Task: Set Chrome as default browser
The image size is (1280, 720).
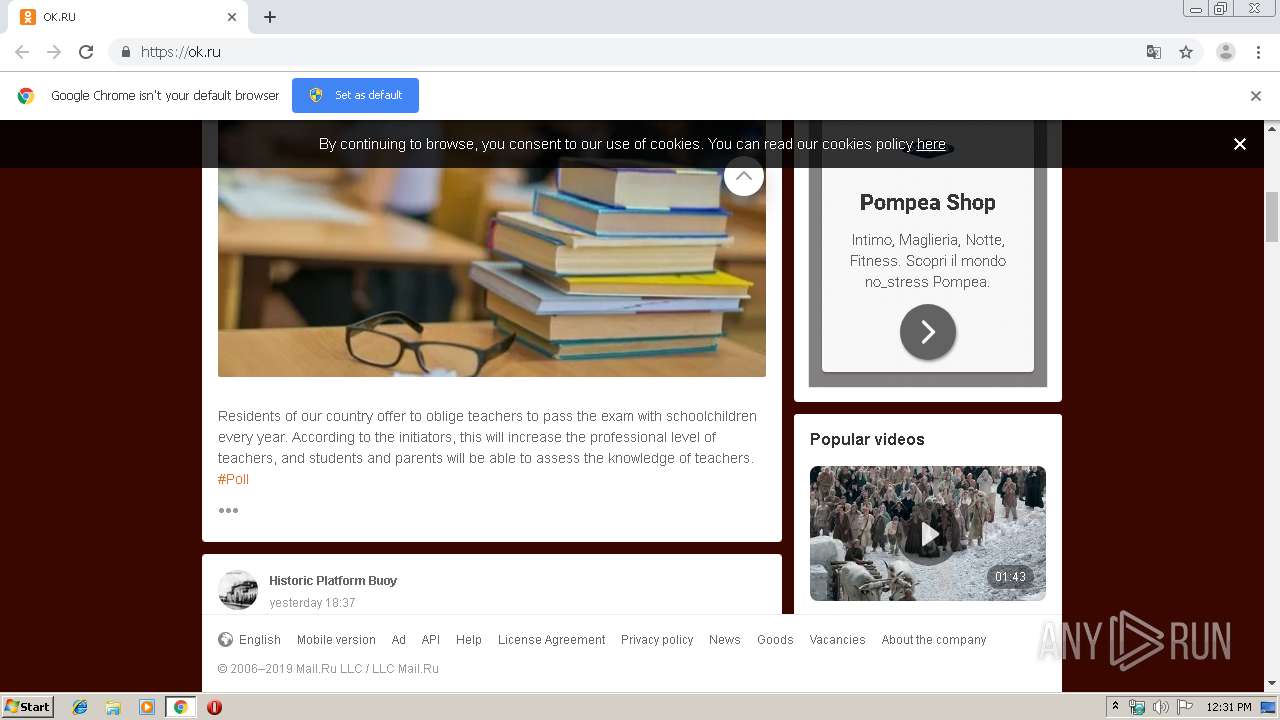Action: coord(355,95)
